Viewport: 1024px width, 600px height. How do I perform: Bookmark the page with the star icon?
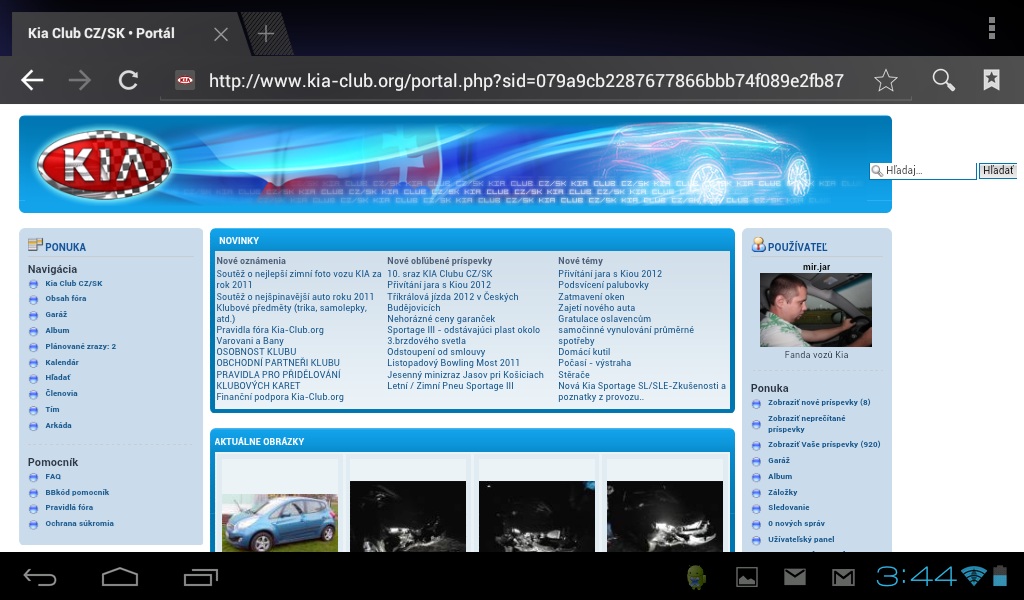(x=886, y=80)
